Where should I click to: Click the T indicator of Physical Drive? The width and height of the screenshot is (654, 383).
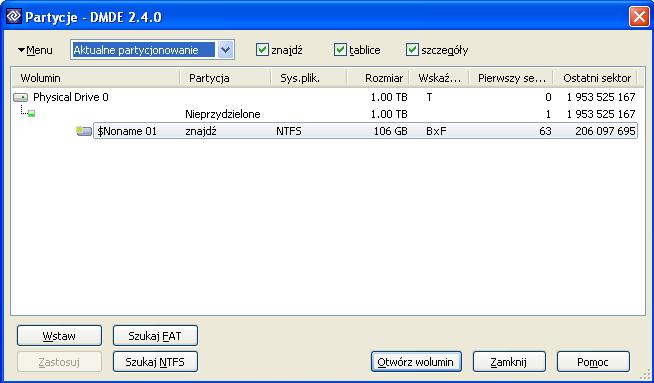click(x=429, y=98)
